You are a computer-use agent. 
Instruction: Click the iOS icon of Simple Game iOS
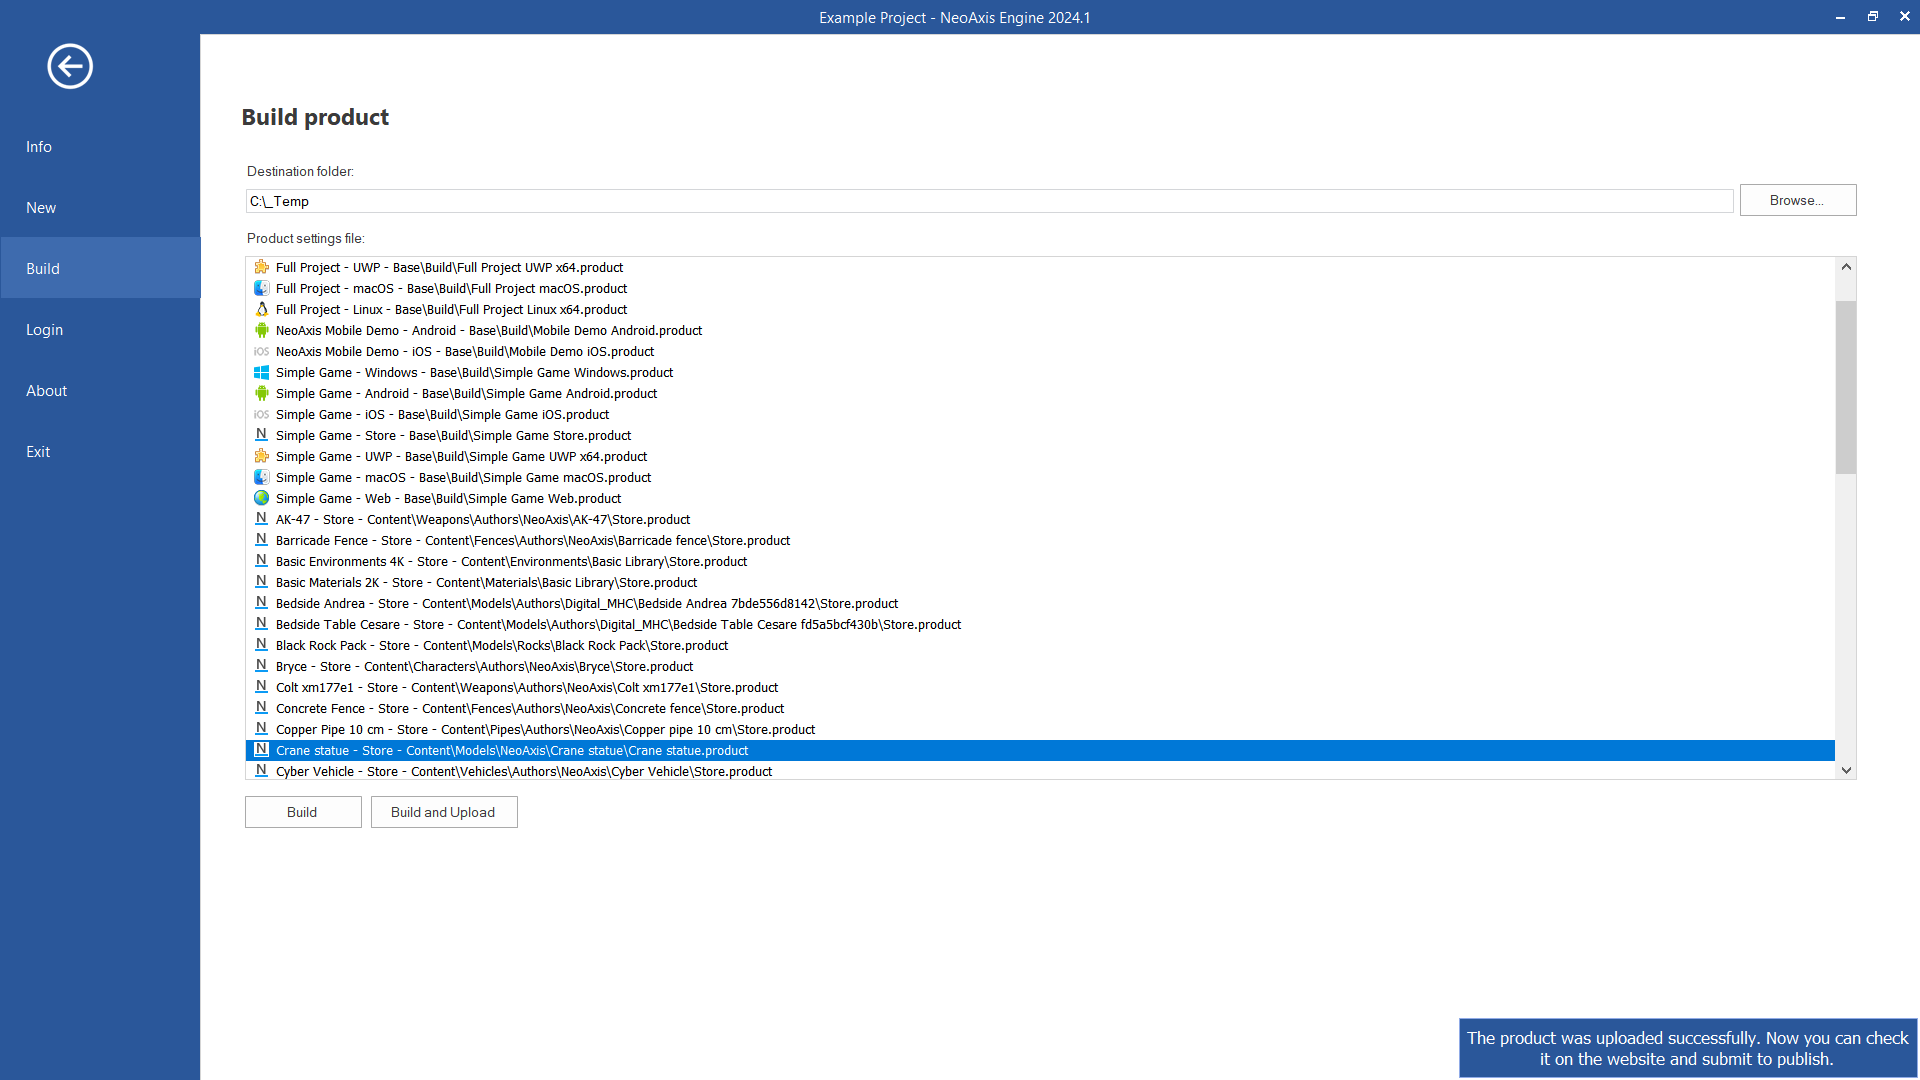pyautogui.click(x=261, y=414)
